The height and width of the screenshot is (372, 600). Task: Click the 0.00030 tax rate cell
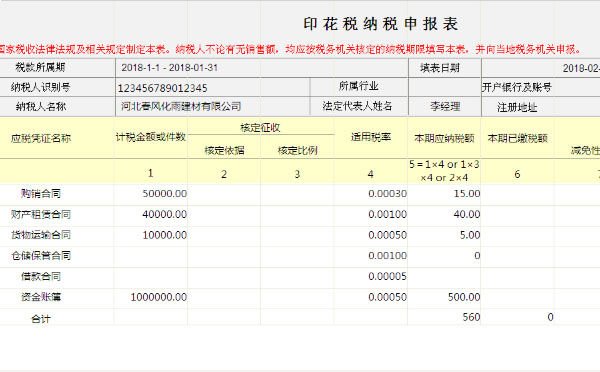tap(371, 194)
